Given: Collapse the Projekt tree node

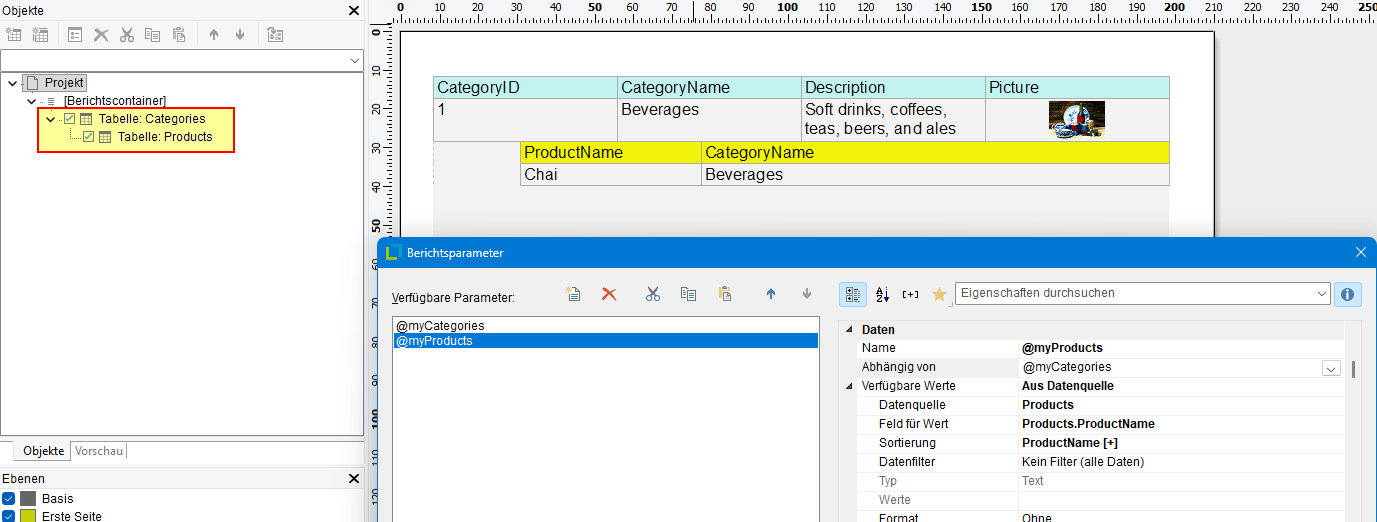Looking at the screenshot, I should click(12, 83).
